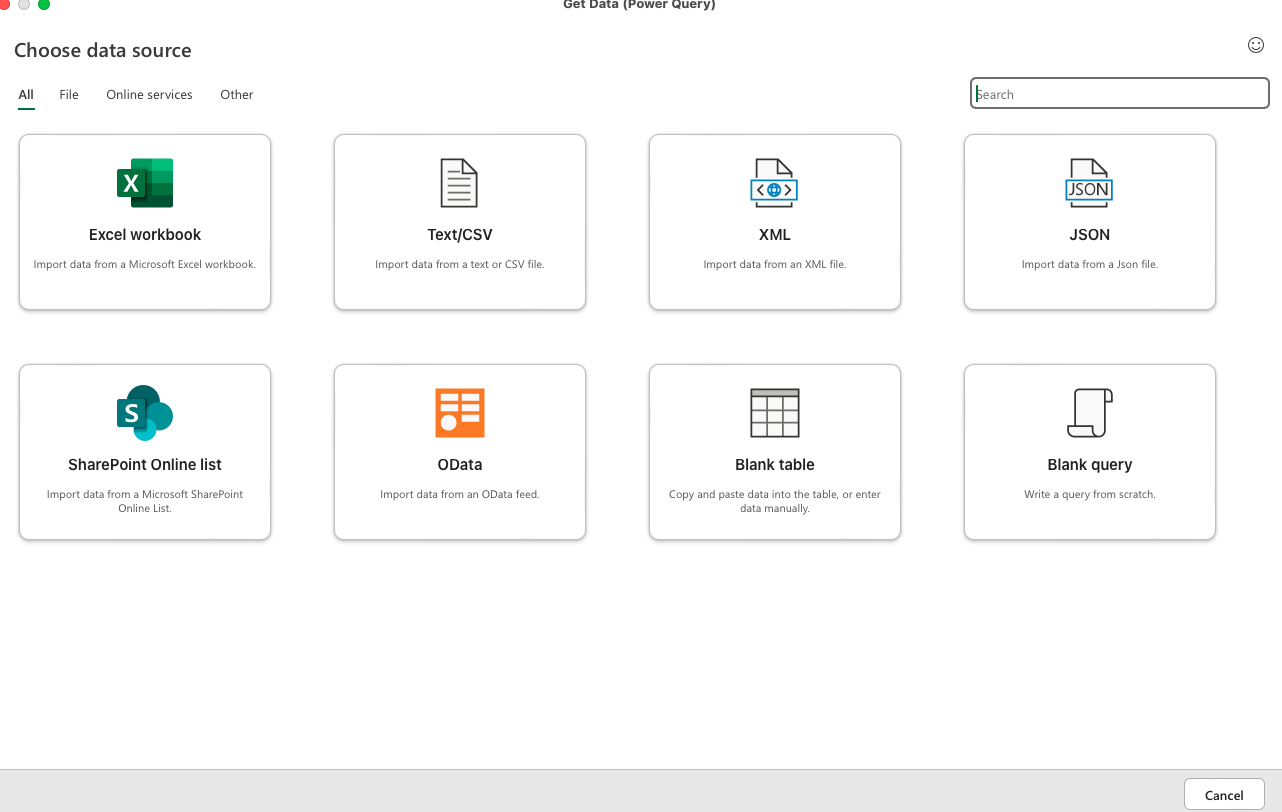Click 'Import data from a Microsoft Excel workbook.' text
Viewport: 1282px width, 812px height.
click(x=145, y=265)
